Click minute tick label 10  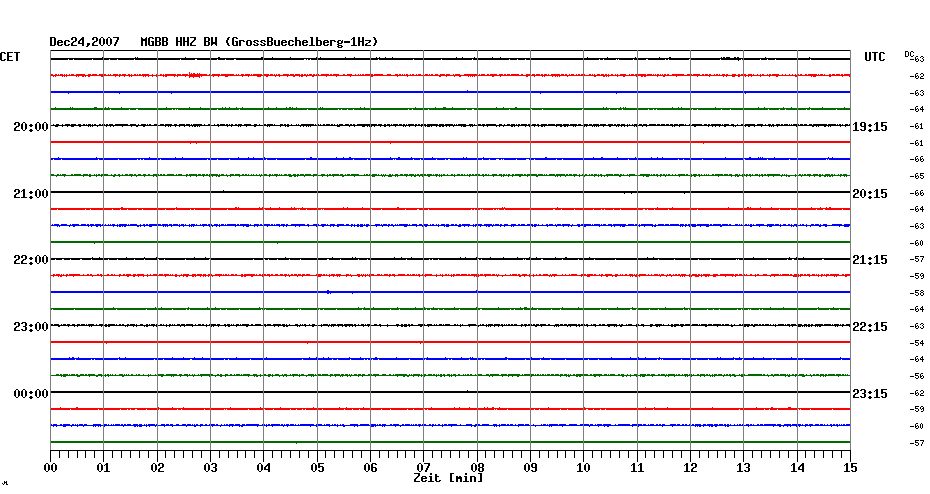[584, 468]
